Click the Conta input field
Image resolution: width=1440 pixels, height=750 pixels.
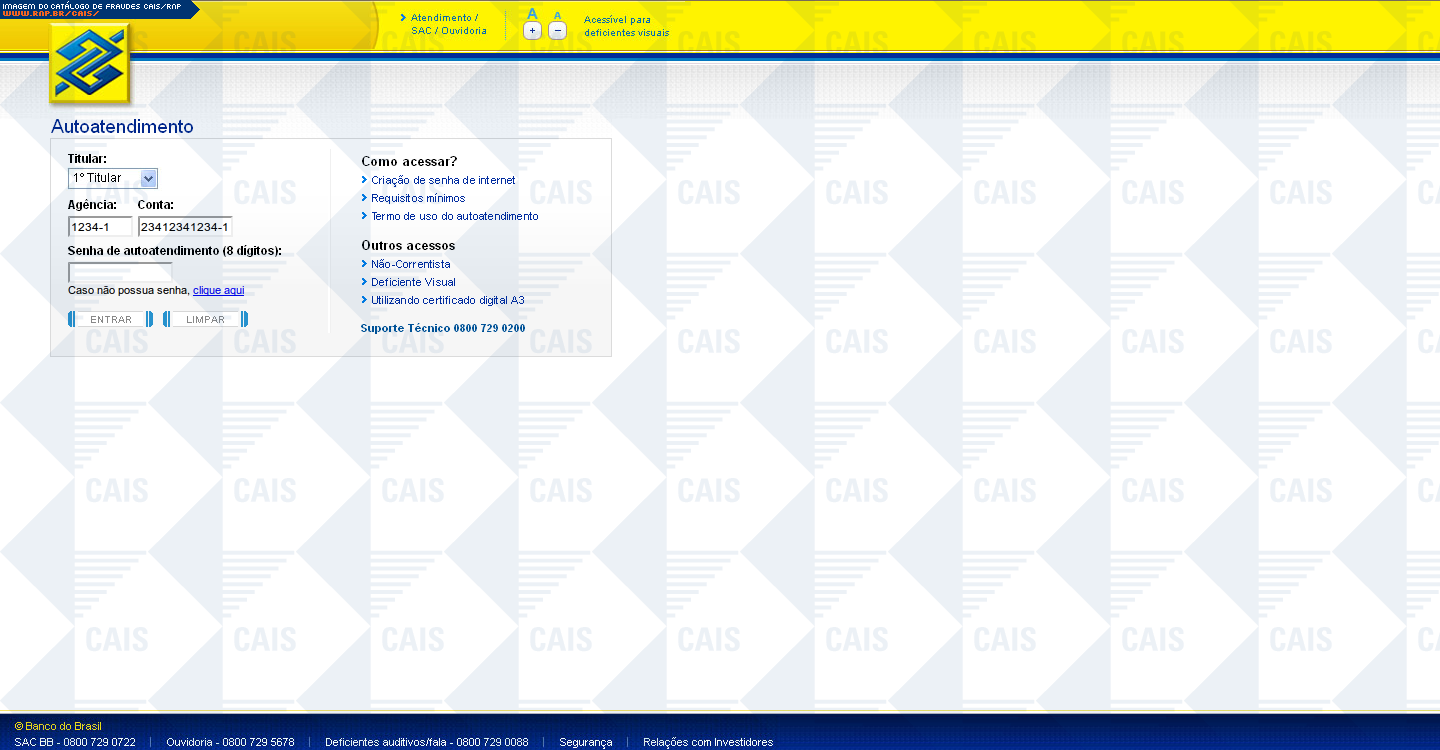point(185,227)
